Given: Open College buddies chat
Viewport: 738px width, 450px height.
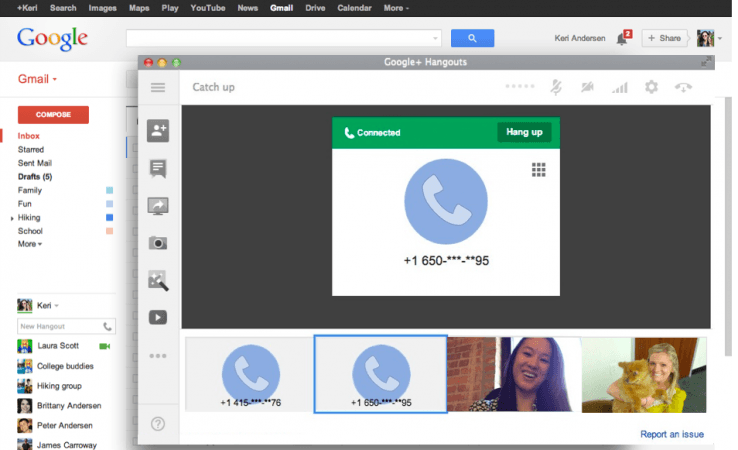Looking at the screenshot, I should pos(65,366).
